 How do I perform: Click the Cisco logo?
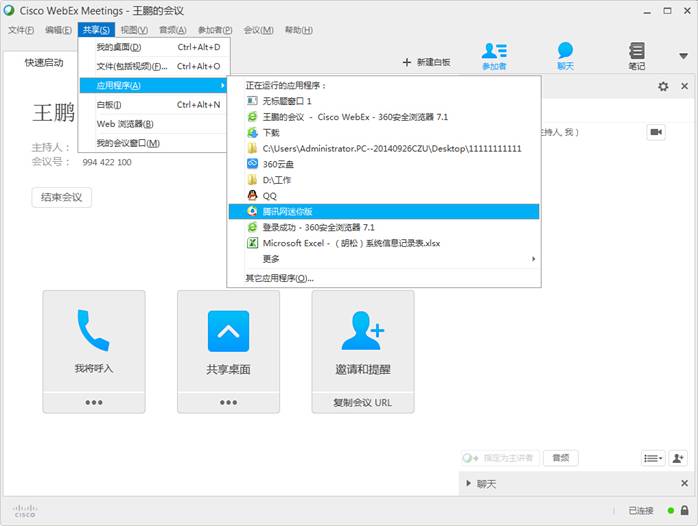click(x=25, y=511)
